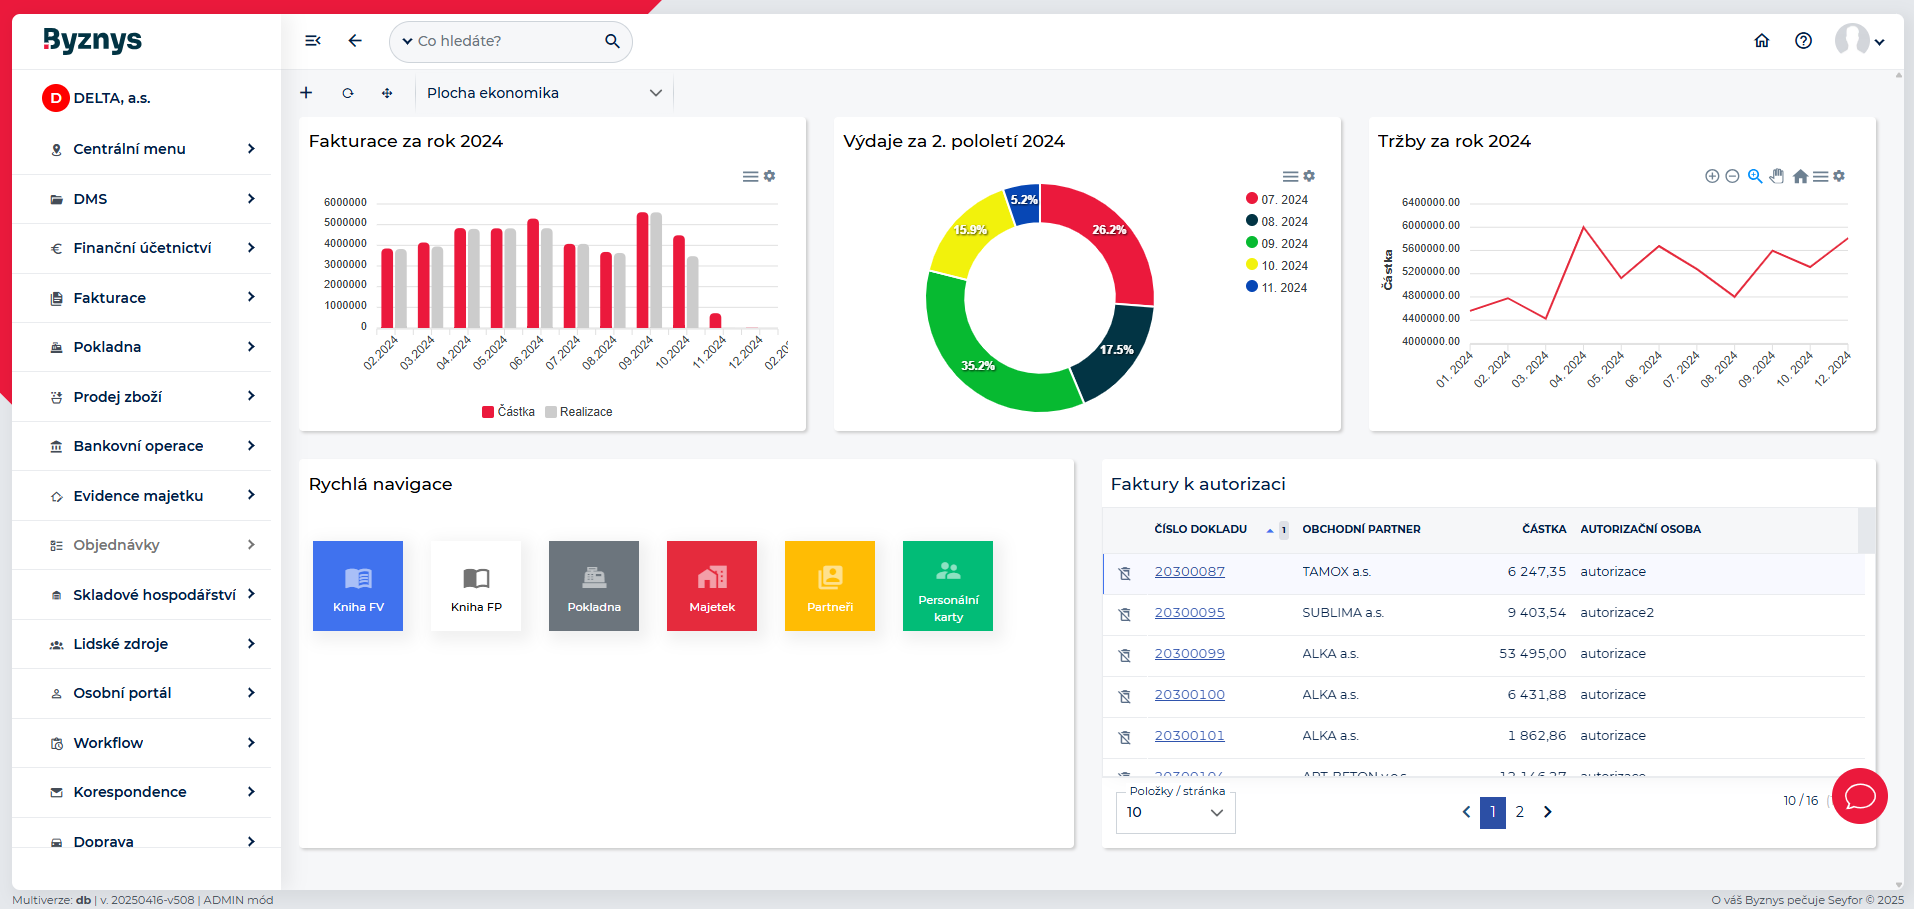Open the home page icon
The width and height of the screenshot is (1914, 909).
1762,41
